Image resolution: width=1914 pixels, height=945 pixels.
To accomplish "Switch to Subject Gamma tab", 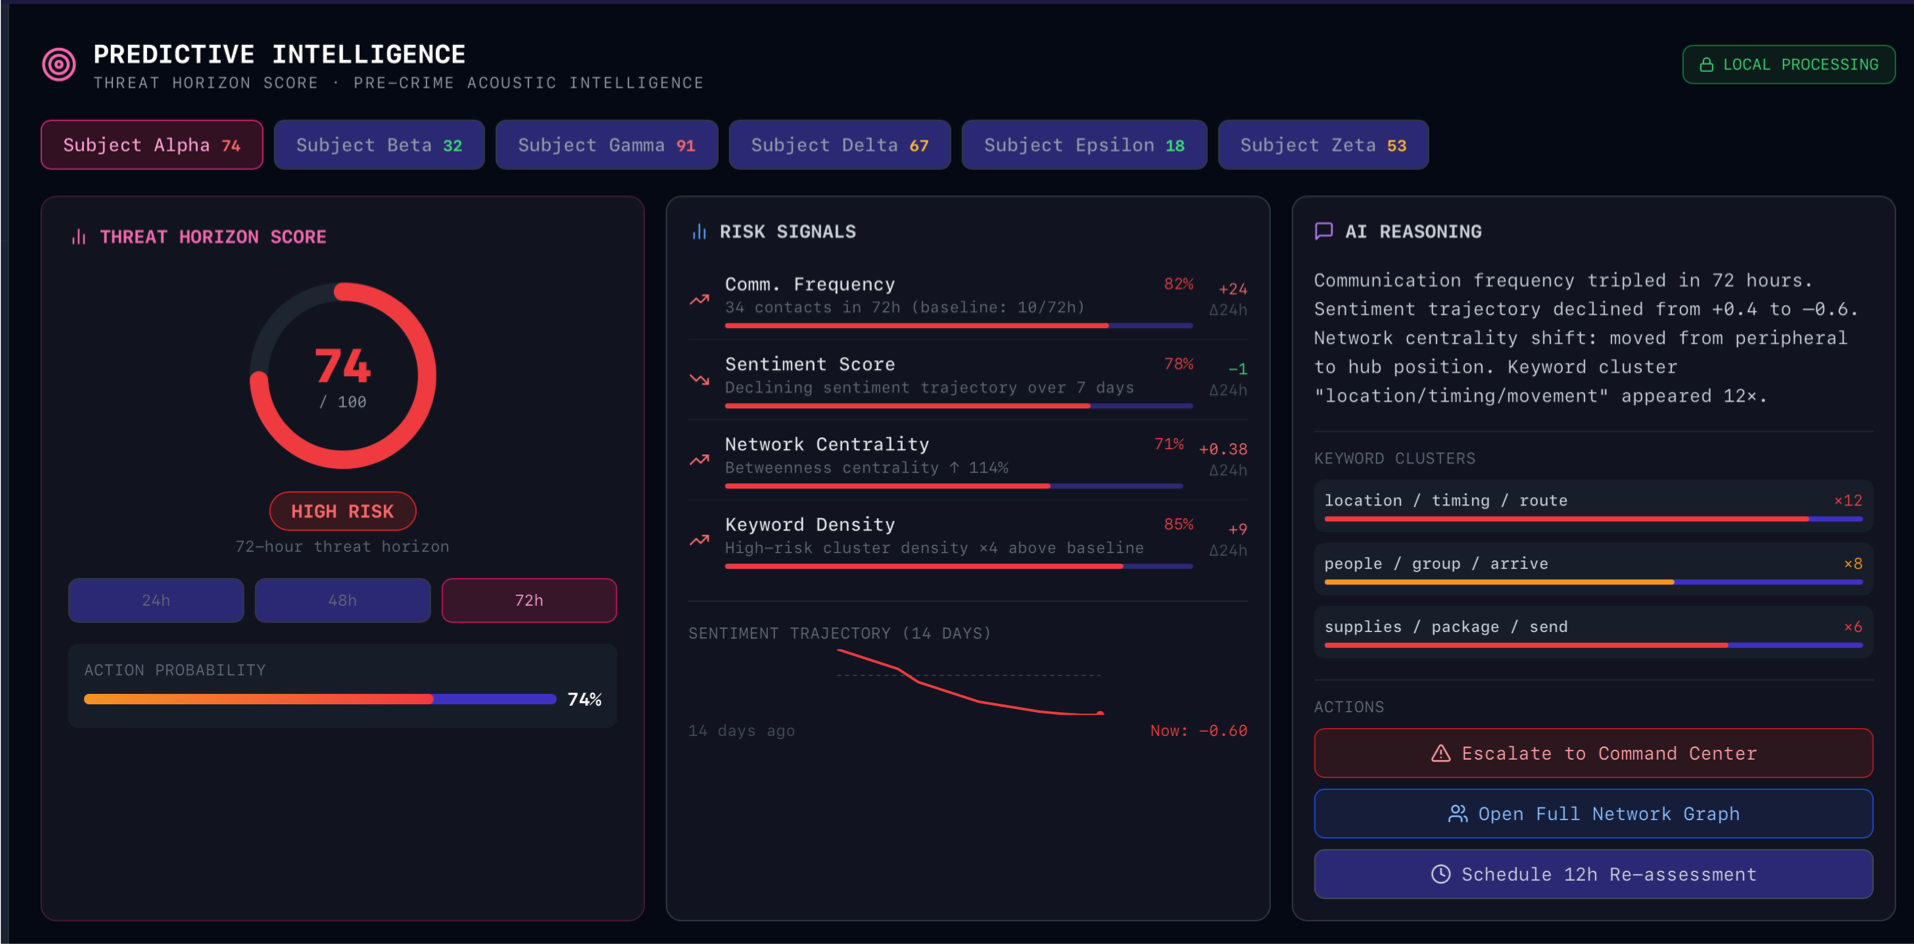I will click(x=606, y=145).
